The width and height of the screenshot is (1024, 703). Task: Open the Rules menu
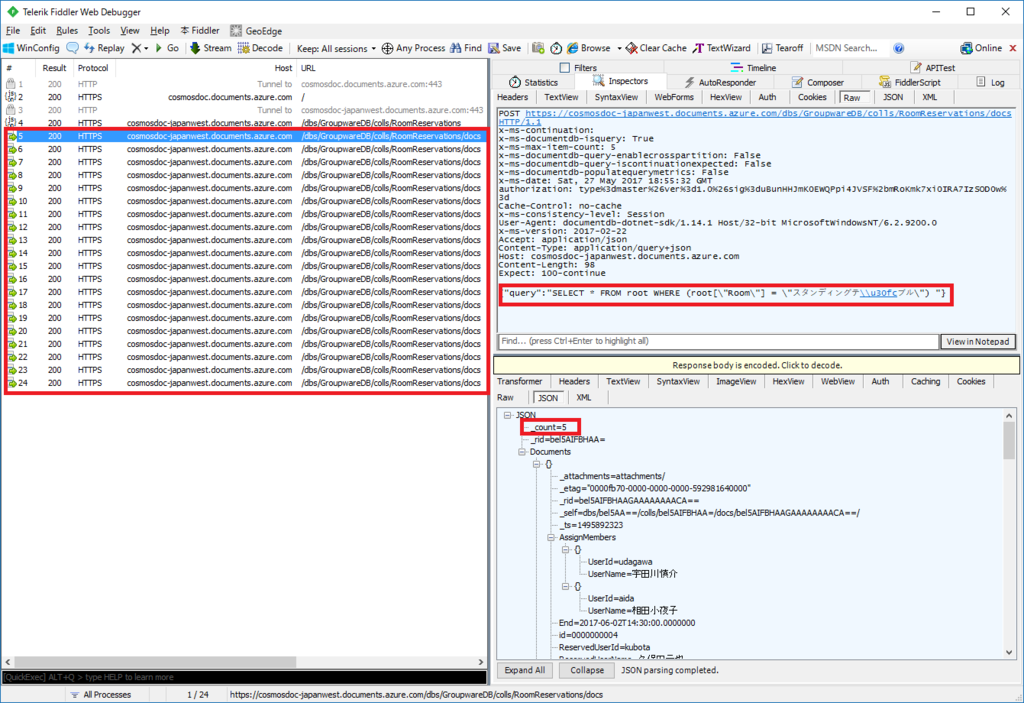click(x=67, y=30)
